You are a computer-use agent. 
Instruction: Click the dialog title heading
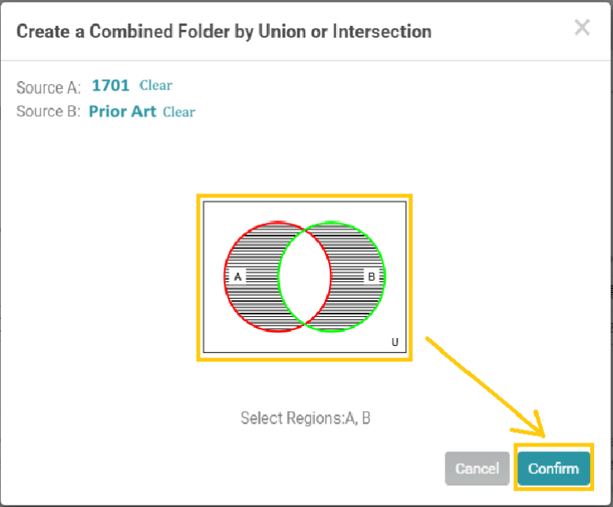click(x=224, y=31)
